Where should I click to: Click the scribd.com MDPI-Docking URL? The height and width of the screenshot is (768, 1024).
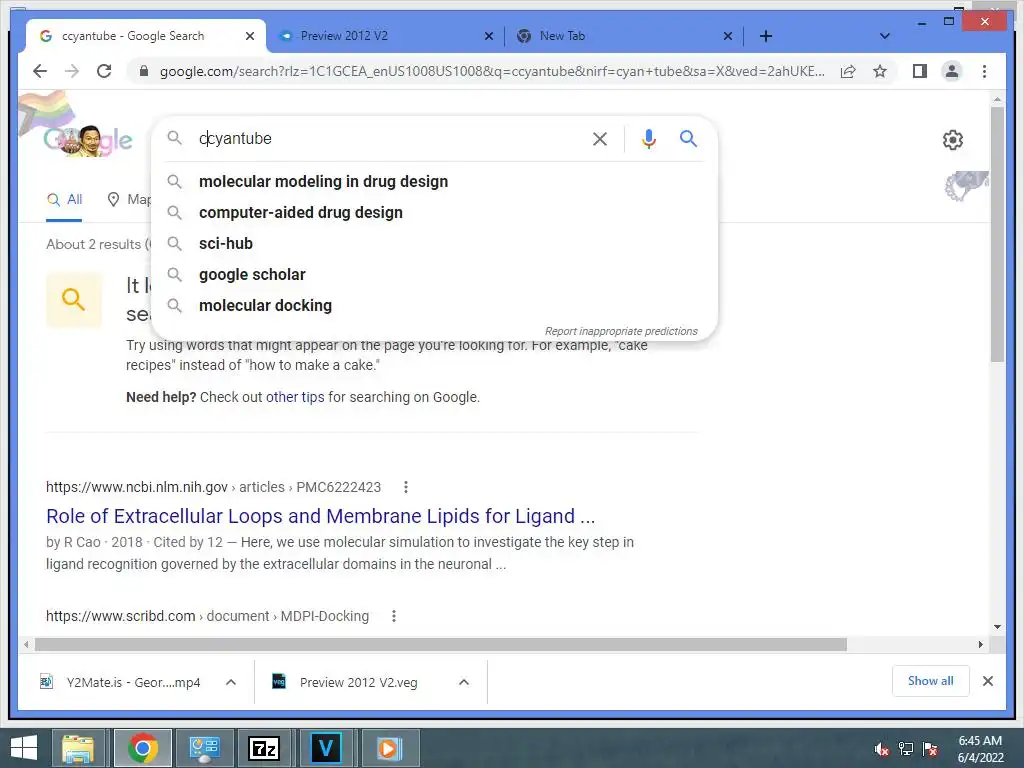pos(207,616)
